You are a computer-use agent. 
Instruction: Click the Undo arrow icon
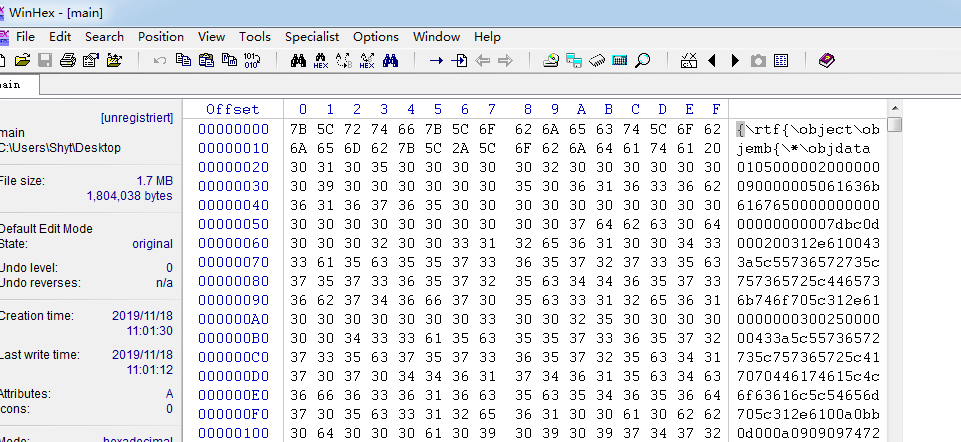pyautogui.click(x=160, y=60)
